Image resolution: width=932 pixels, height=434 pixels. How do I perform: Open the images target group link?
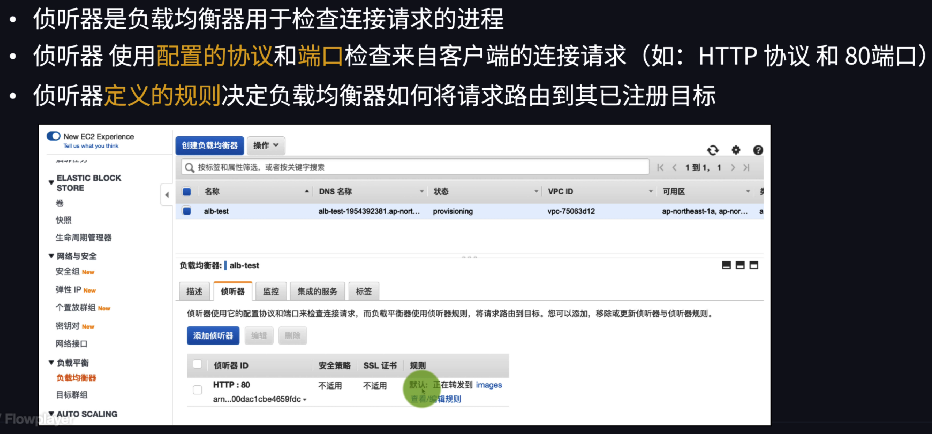point(489,385)
